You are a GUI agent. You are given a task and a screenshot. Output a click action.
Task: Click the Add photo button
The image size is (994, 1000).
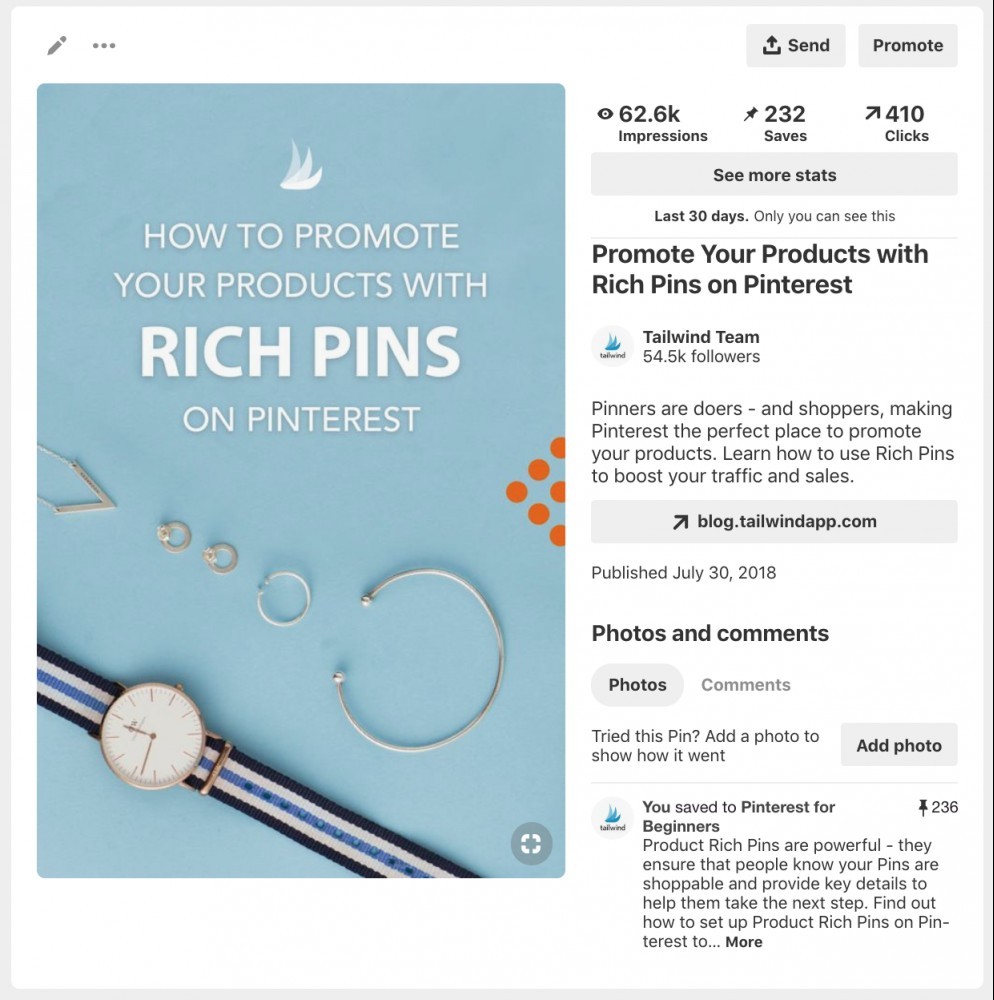tap(898, 745)
